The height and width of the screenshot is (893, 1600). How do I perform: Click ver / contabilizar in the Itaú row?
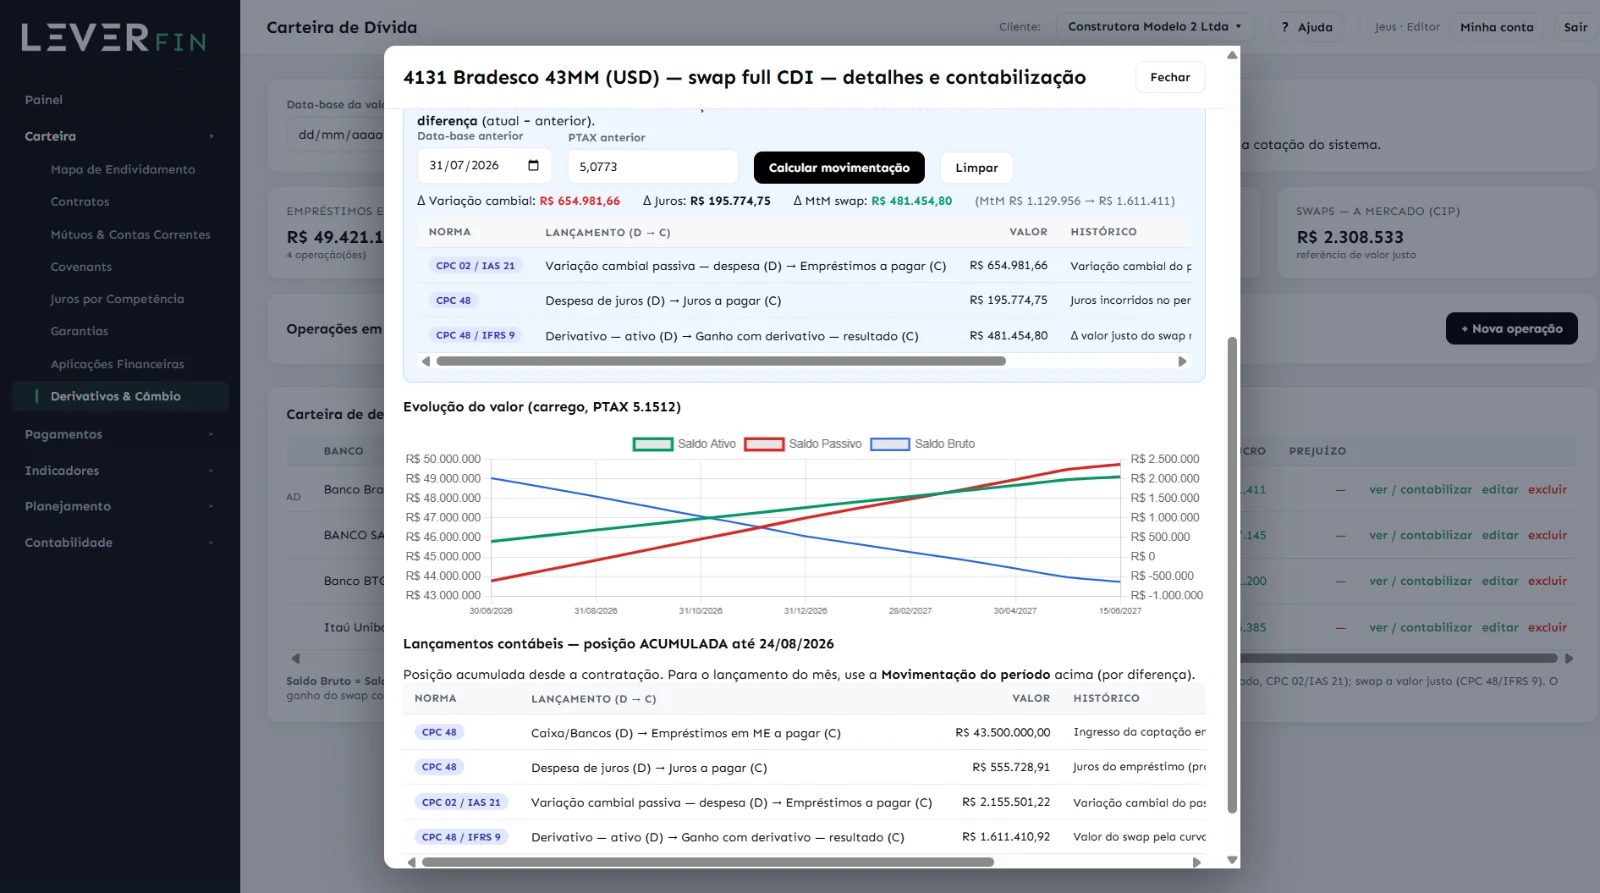pyautogui.click(x=1420, y=628)
